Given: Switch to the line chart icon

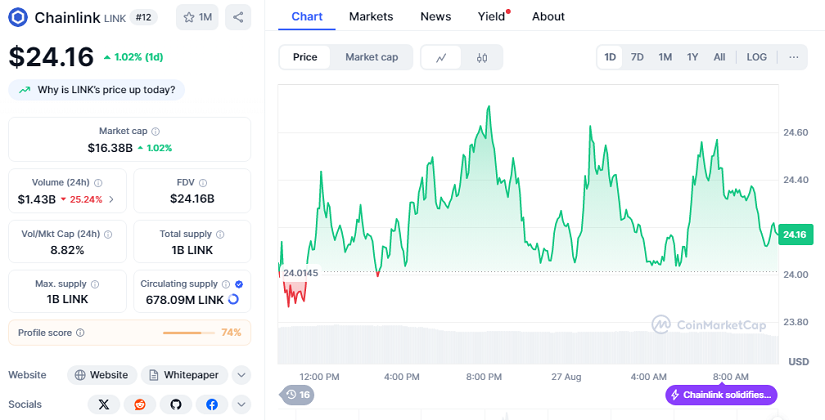Looking at the screenshot, I should click(441, 58).
